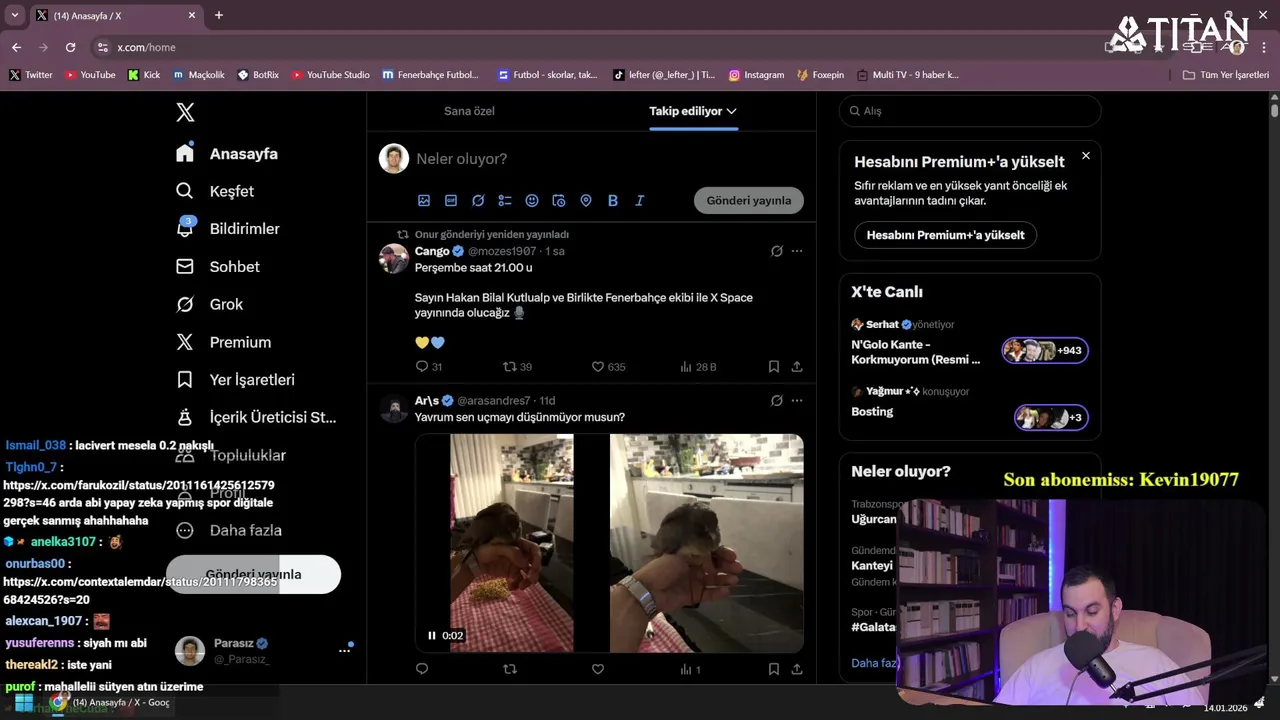1280x720 pixels.
Task: Open Onur gönderiyi yeniden yayınladı link
Action: click(492, 234)
